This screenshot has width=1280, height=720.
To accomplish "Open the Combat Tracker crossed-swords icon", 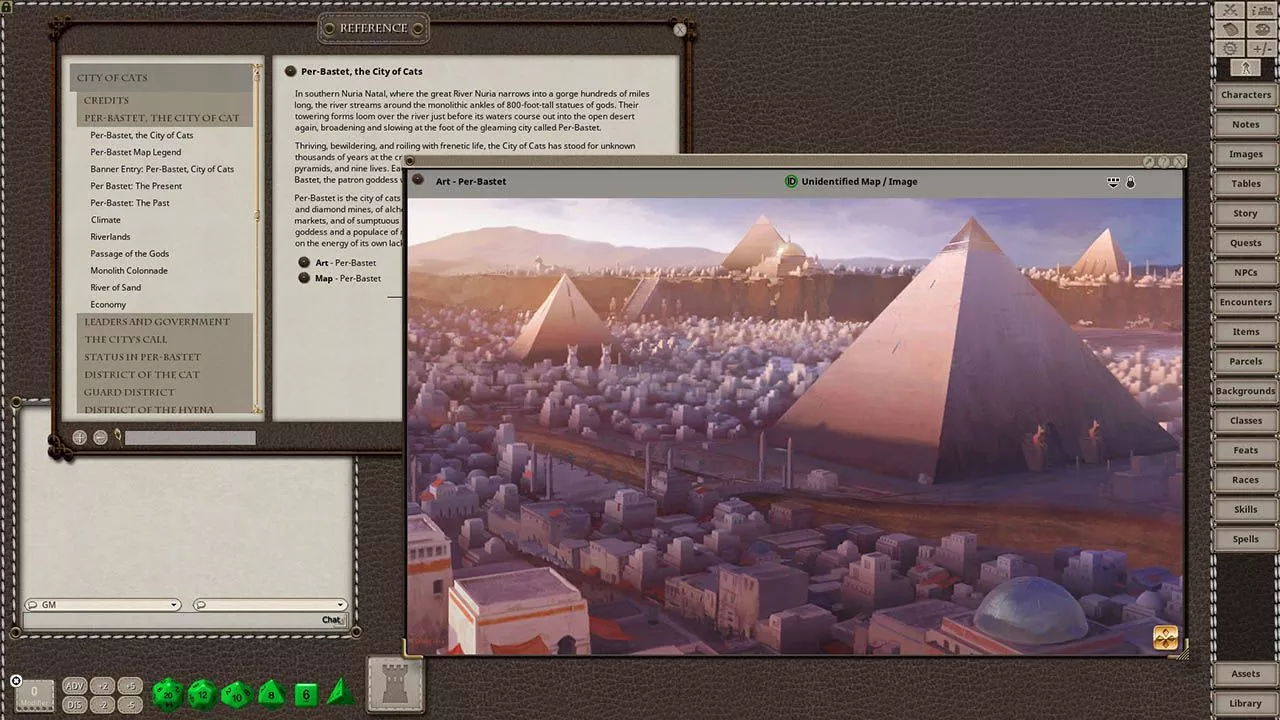I will (1230, 10).
